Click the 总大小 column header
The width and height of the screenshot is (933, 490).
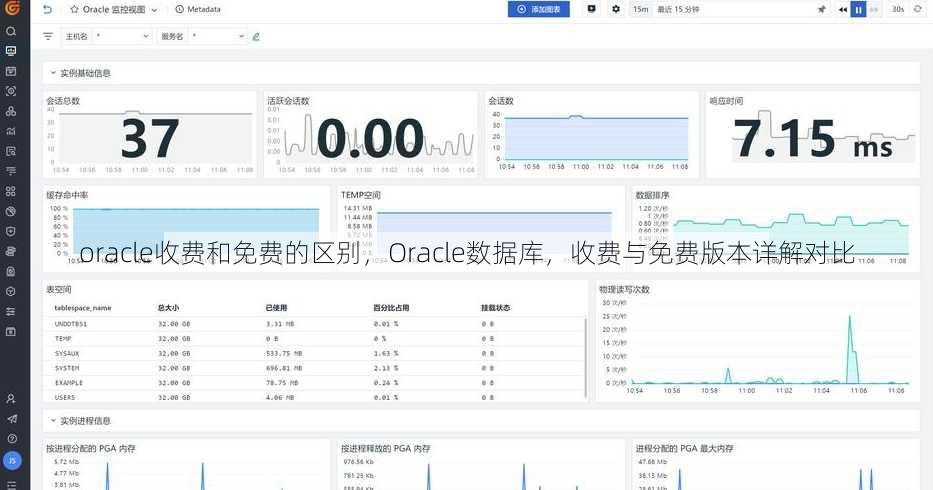click(168, 308)
